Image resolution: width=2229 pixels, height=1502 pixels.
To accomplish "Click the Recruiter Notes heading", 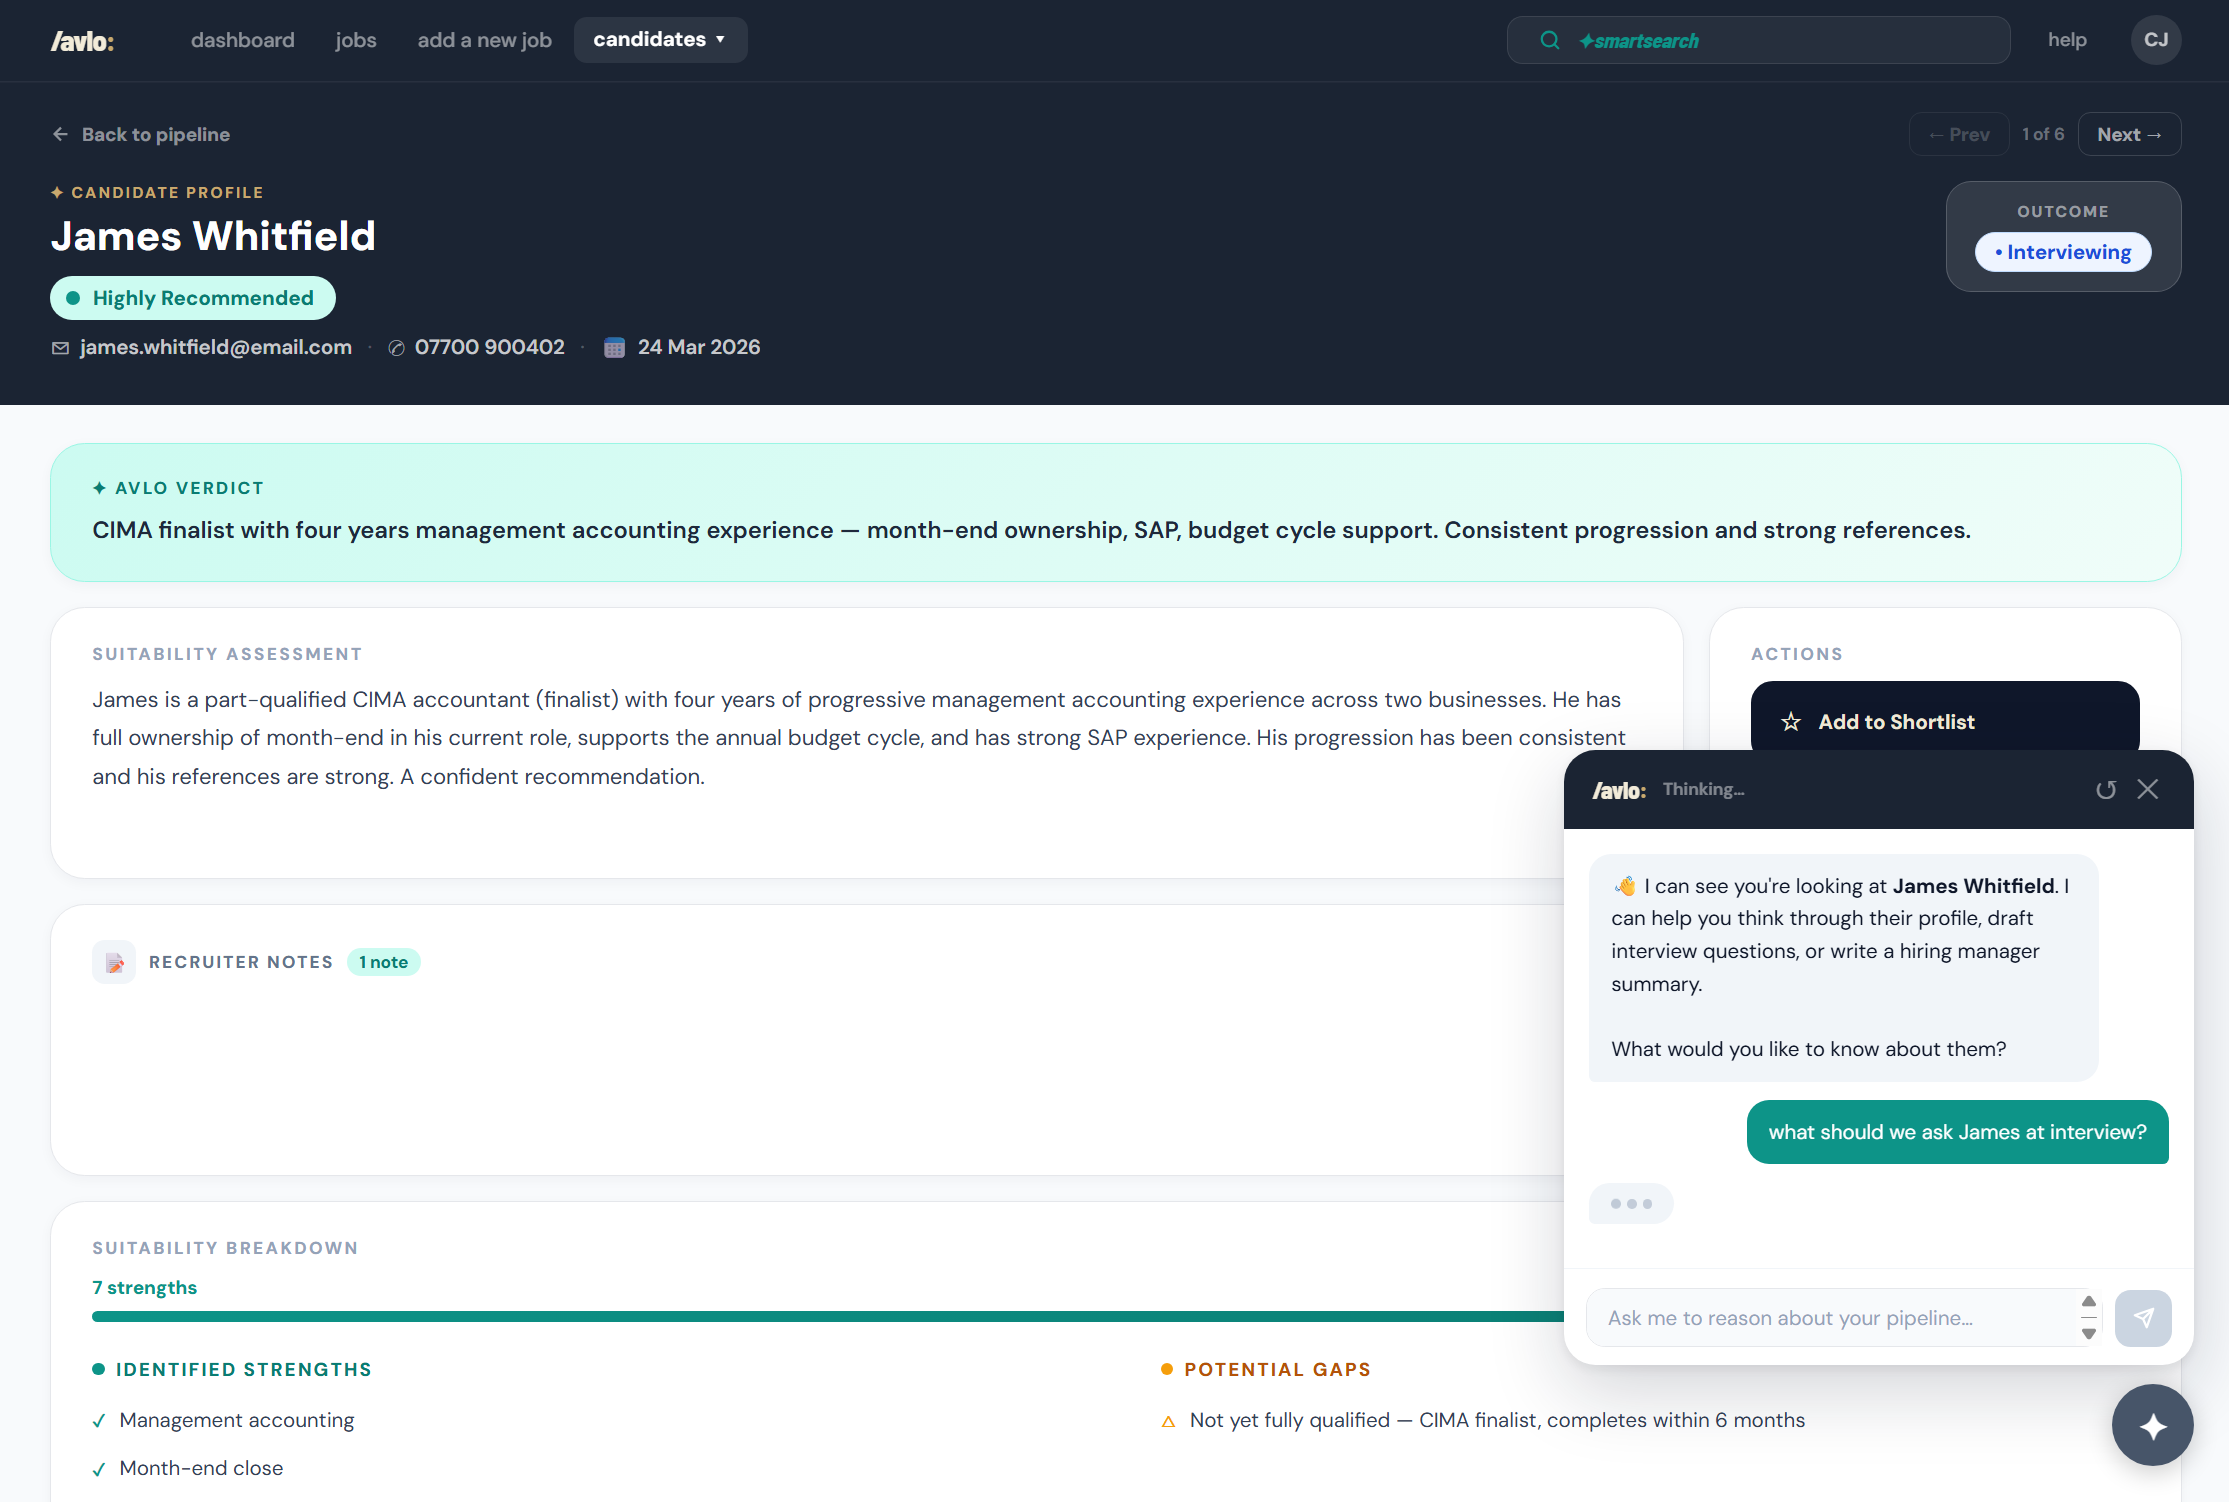I will pyautogui.click(x=241, y=962).
